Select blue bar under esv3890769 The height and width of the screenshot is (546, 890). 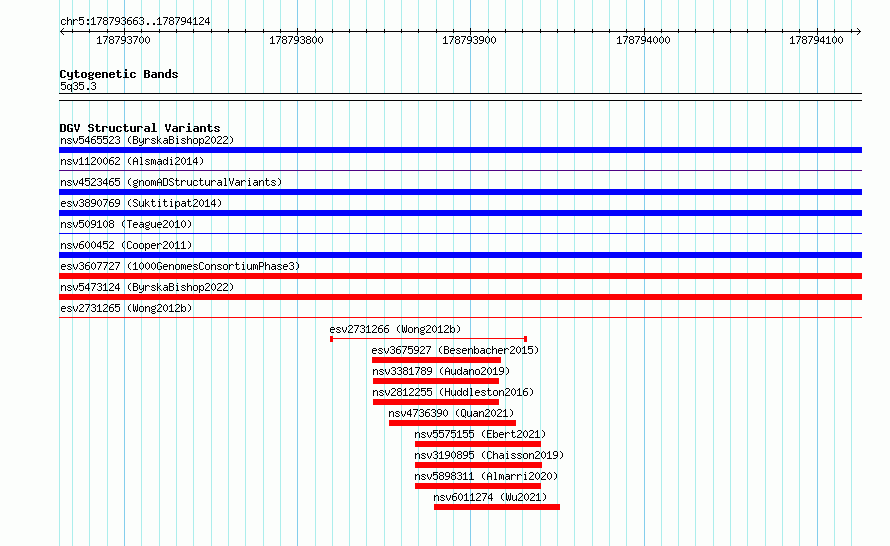coord(460,213)
